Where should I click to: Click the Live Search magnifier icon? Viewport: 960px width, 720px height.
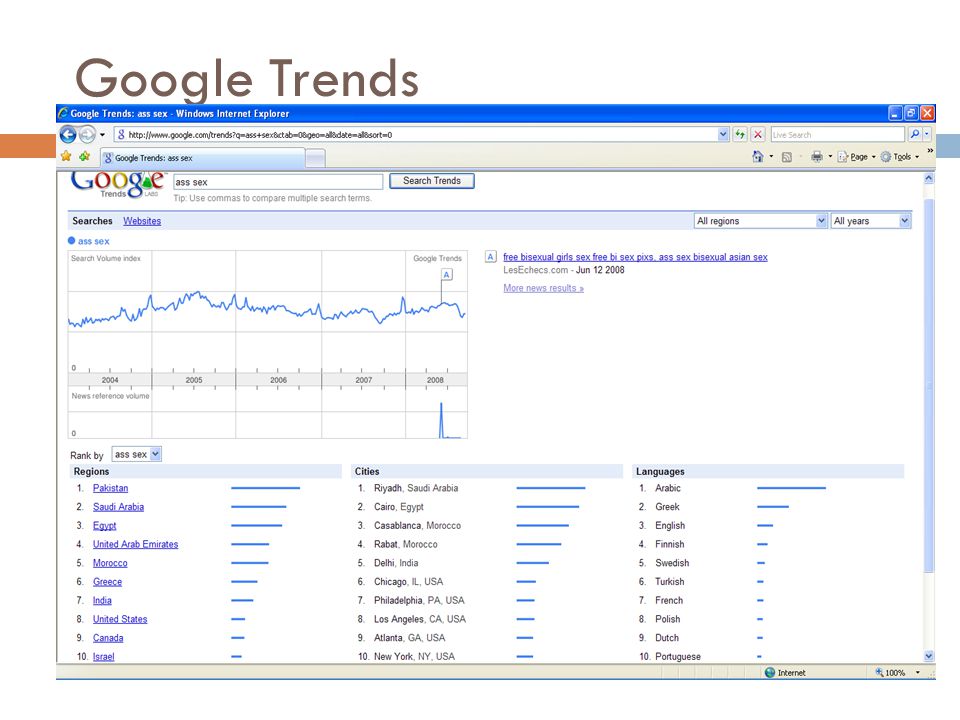point(914,134)
